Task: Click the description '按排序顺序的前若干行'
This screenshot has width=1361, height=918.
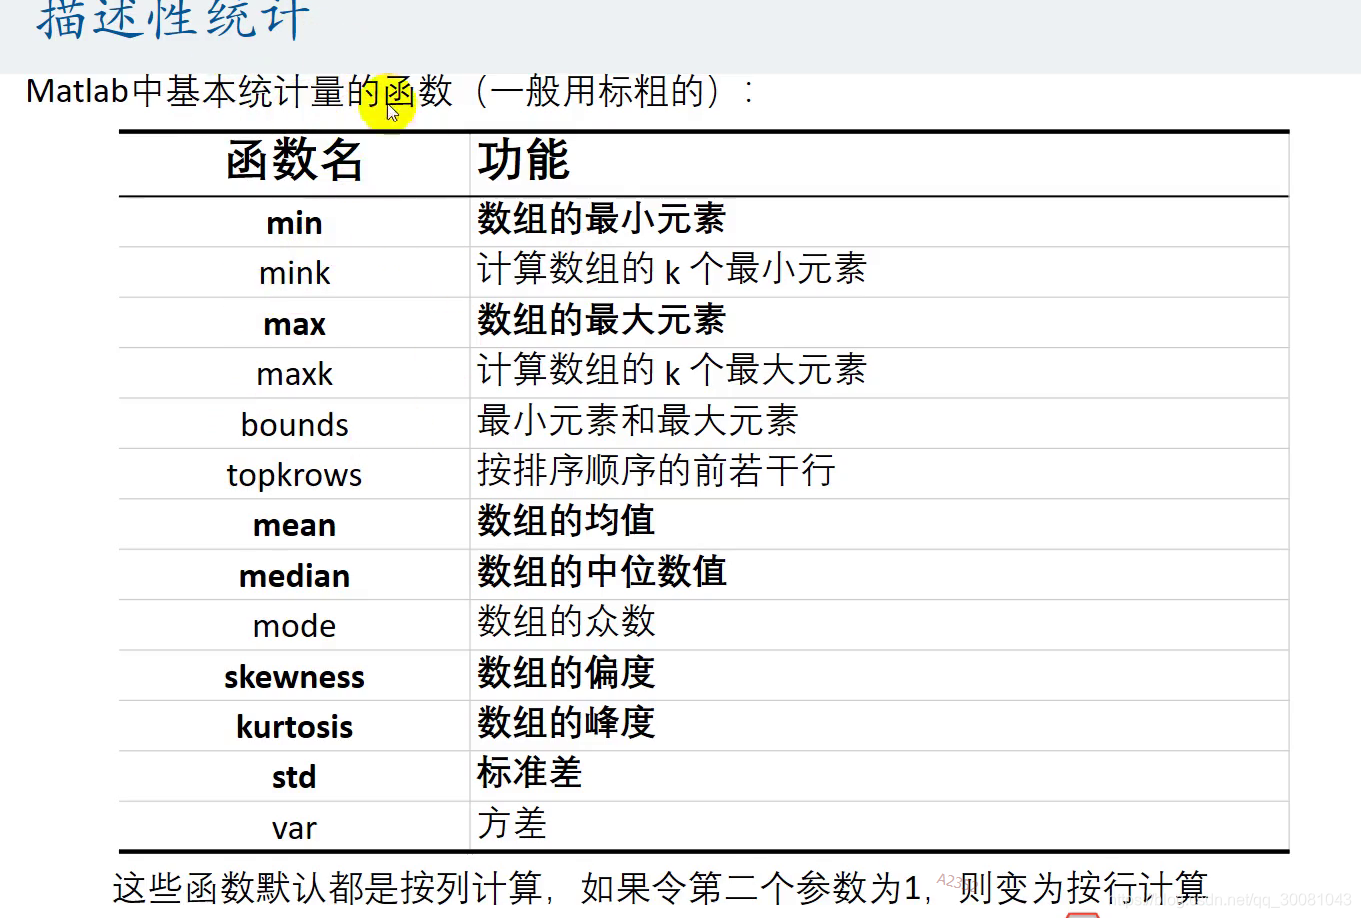Action: pyautogui.click(x=656, y=470)
